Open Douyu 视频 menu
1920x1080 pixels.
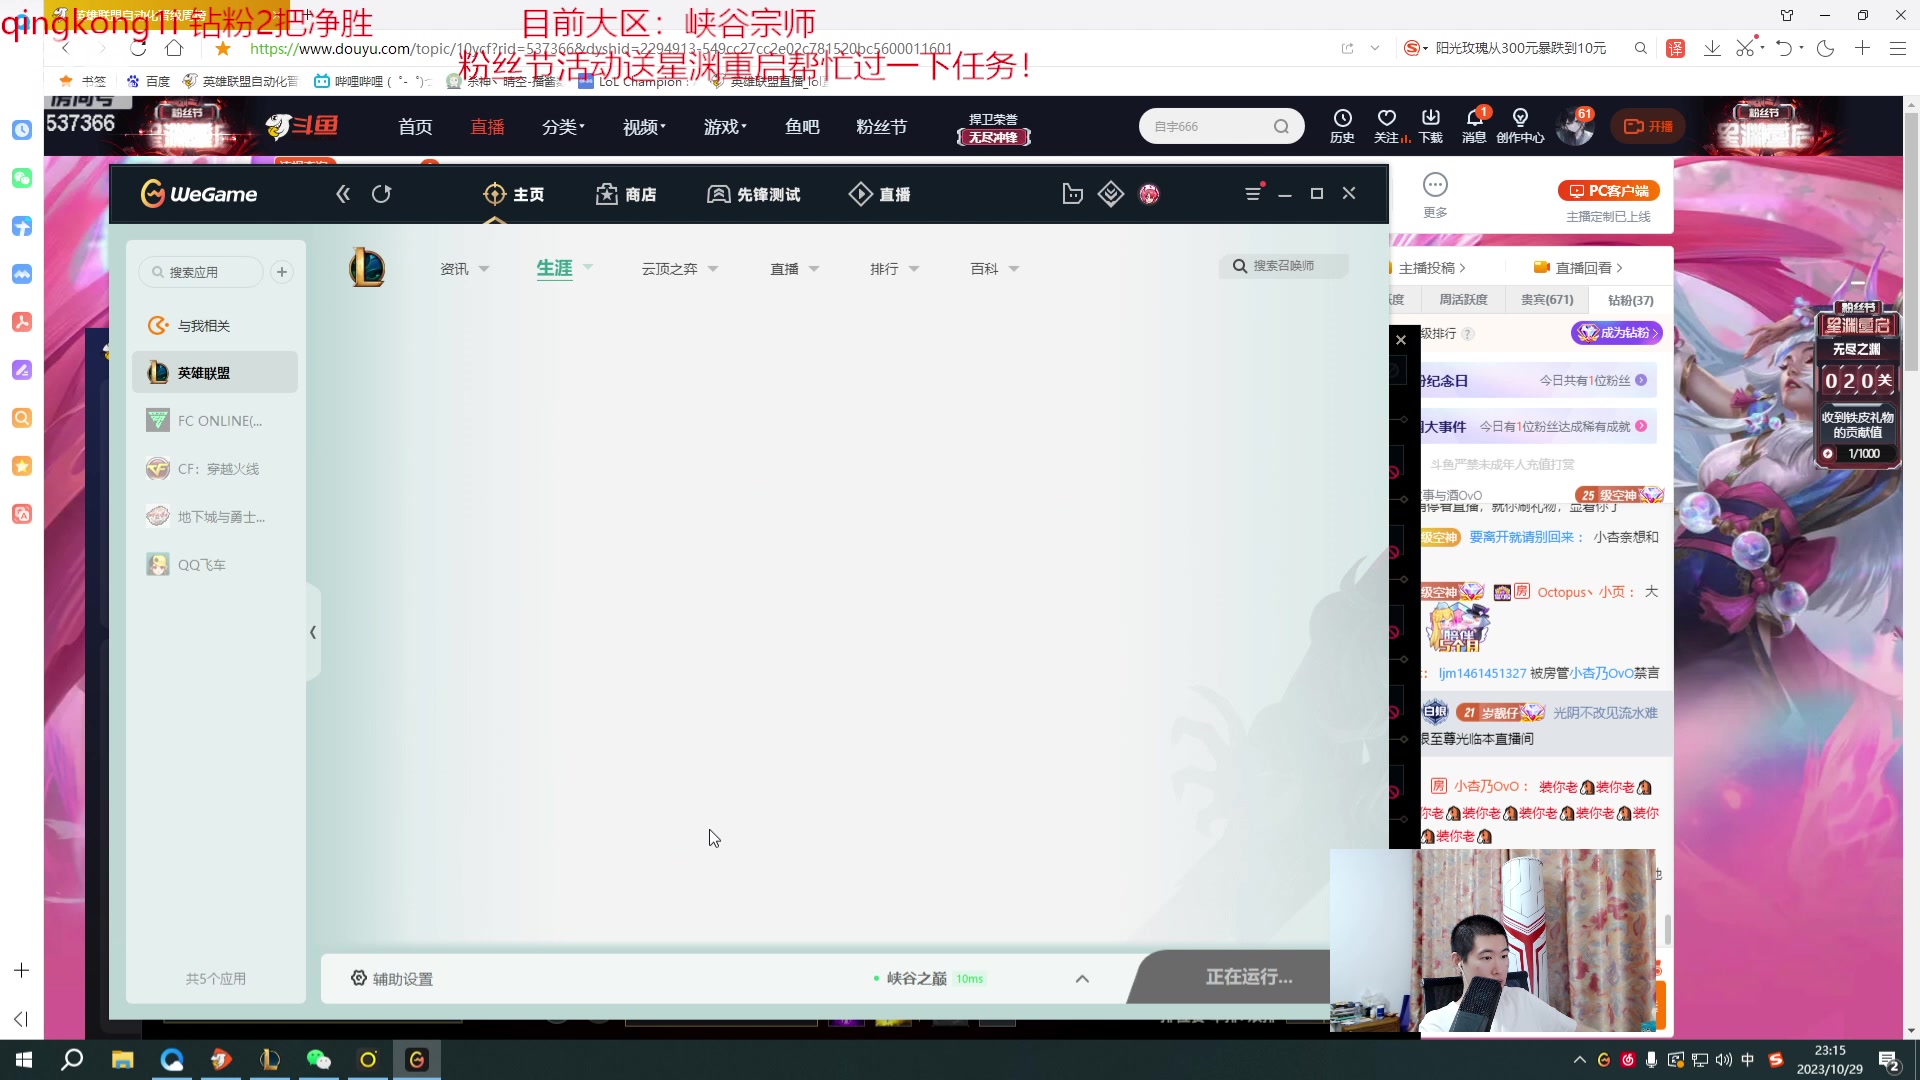644,127
